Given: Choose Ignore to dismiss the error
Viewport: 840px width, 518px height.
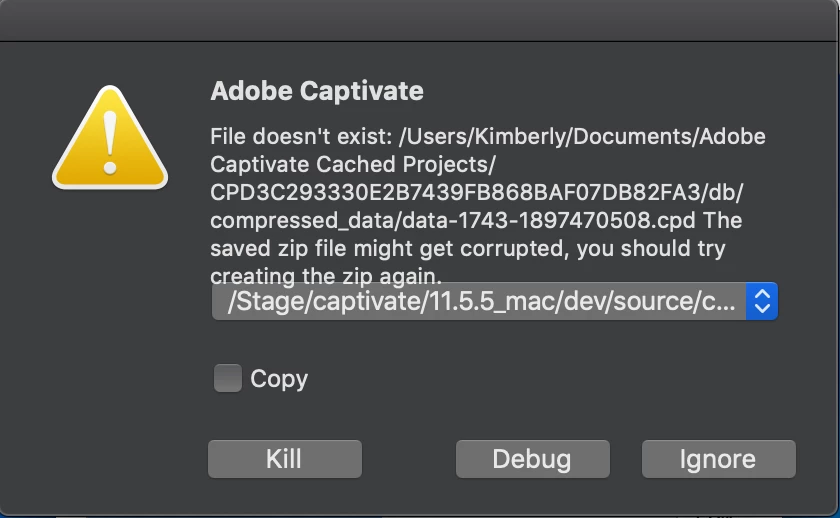Looking at the screenshot, I should pos(718,459).
